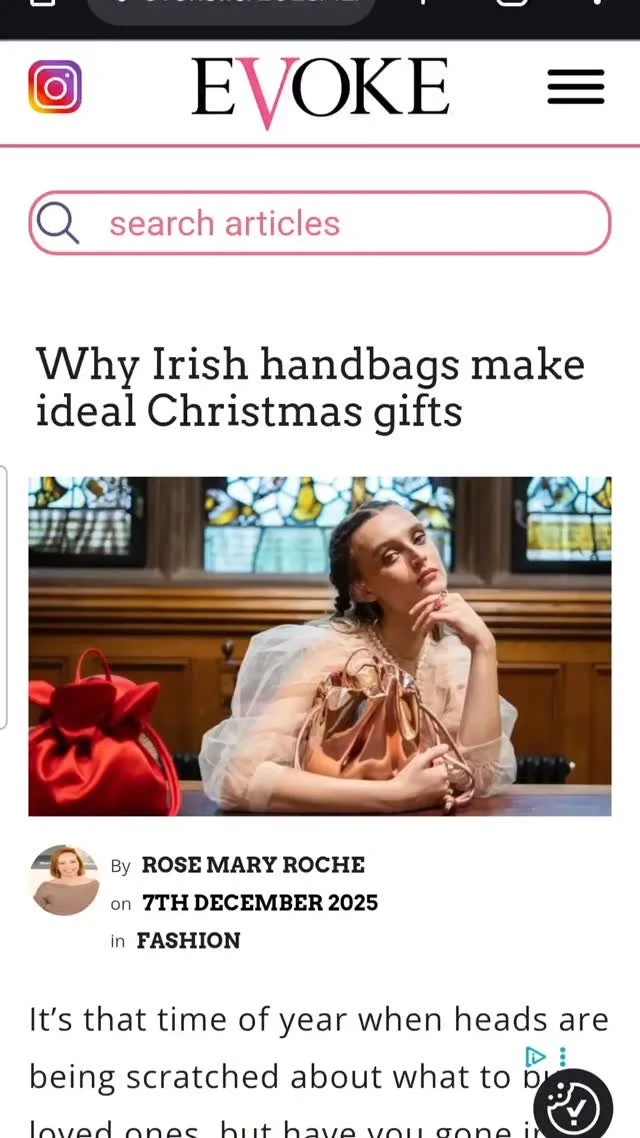Open ad options three-dot icon
The height and width of the screenshot is (1138, 640).
coord(562,1056)
